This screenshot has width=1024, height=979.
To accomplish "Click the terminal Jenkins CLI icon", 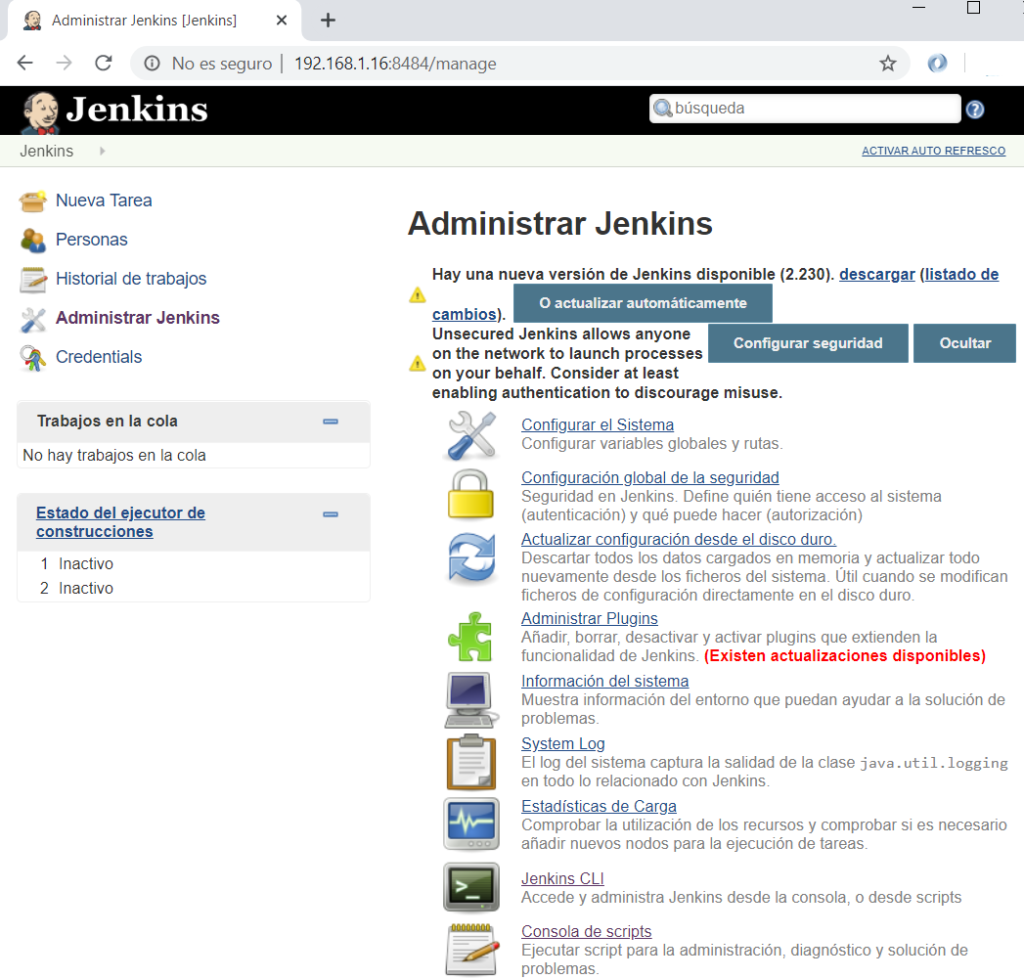I will (471, 886).
